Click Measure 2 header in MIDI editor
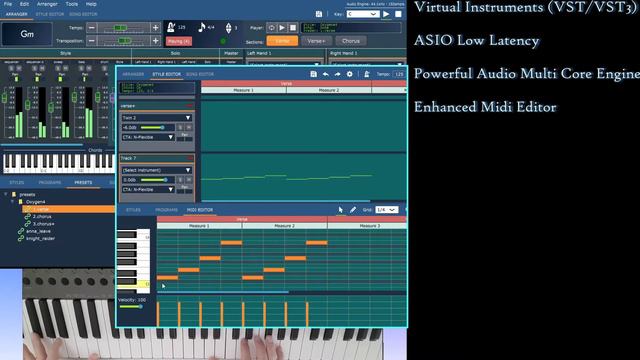 pyautogui.click(x=284, y=226)
